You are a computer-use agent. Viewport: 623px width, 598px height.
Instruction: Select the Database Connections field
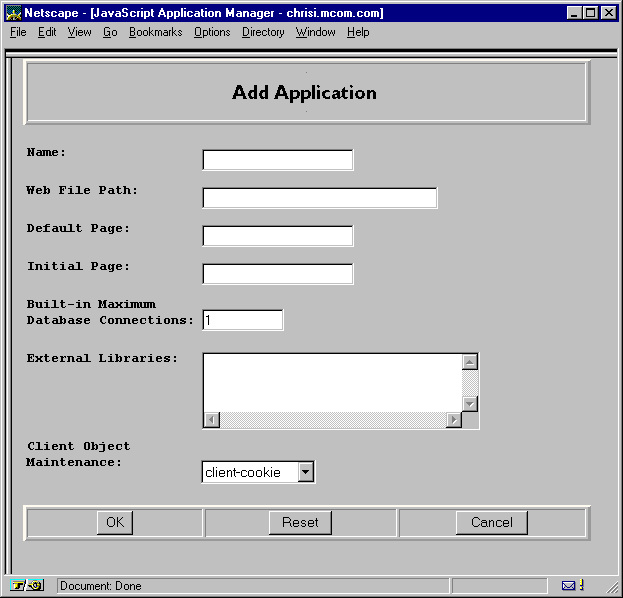click(243, 320)
